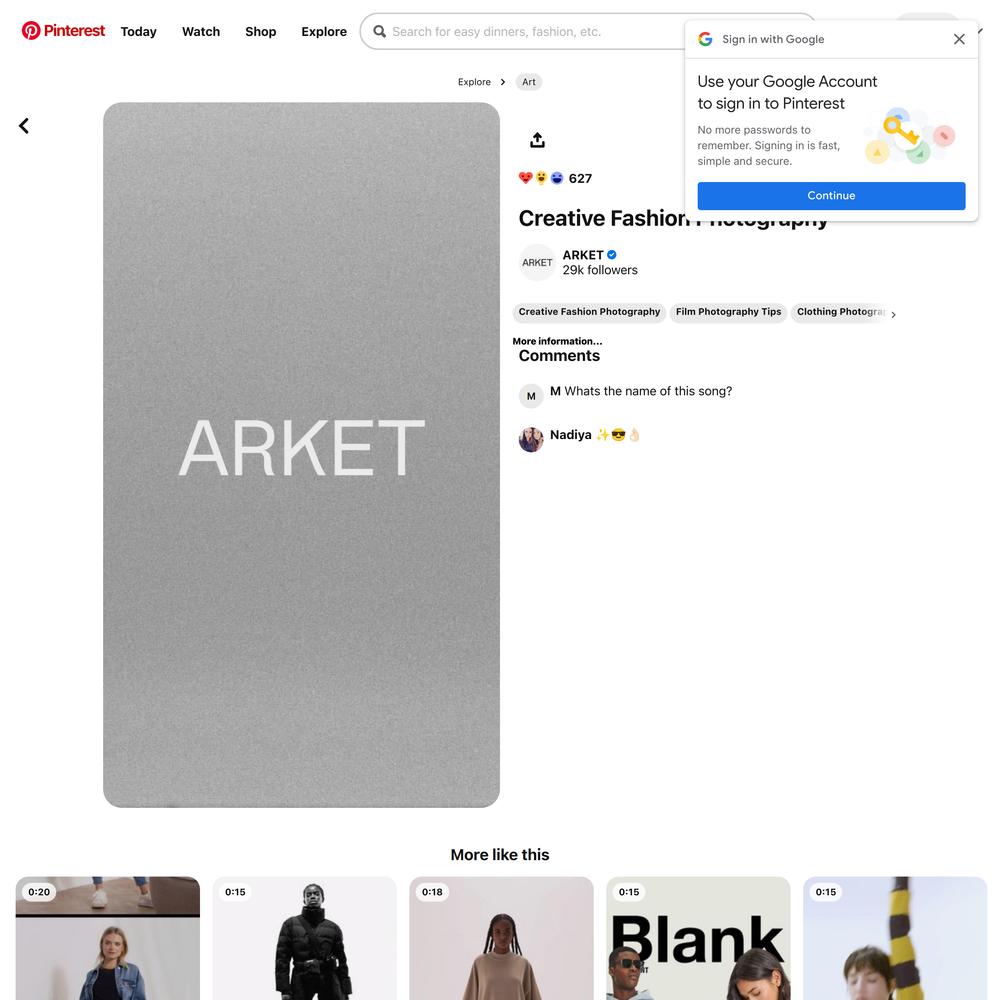Click the Google logo in sign-in popup
1000x1000 pixels.
point(705,39)
